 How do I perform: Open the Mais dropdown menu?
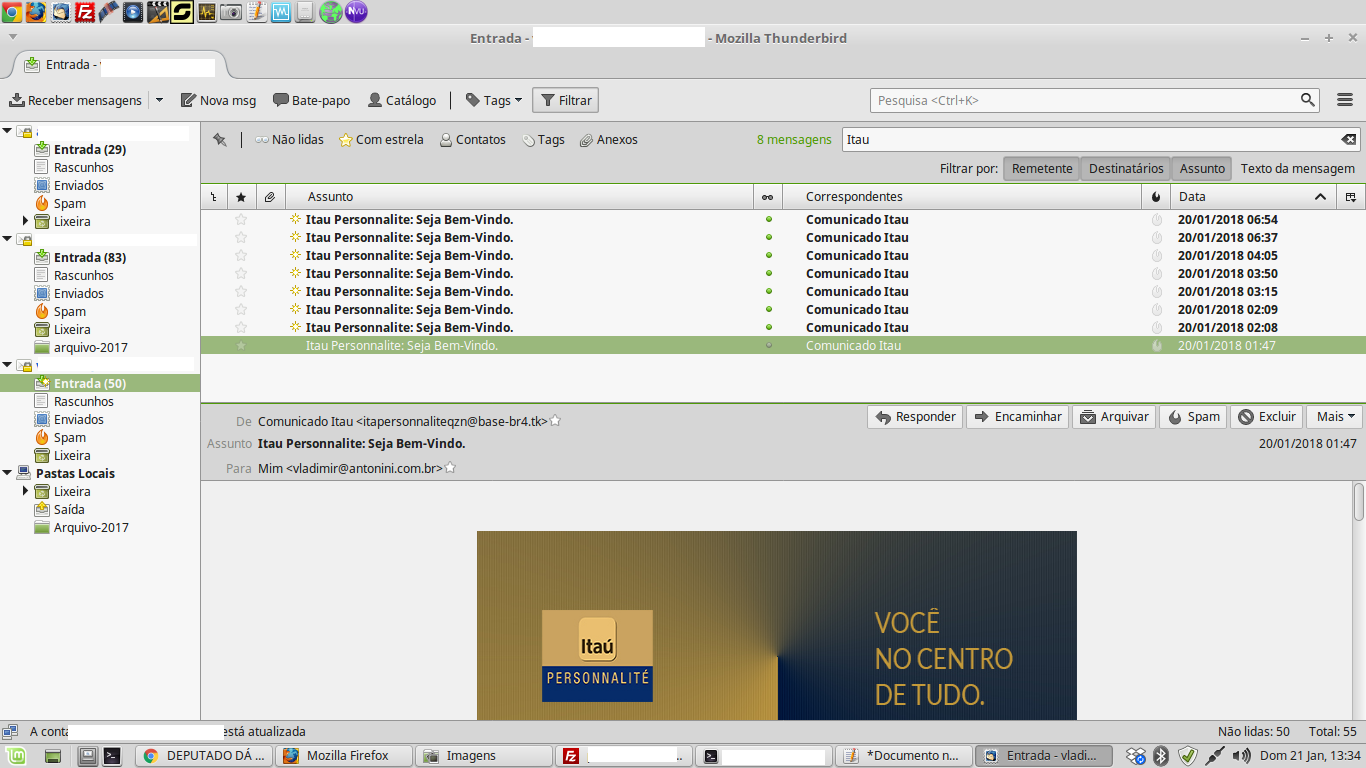coord(1334,416)
